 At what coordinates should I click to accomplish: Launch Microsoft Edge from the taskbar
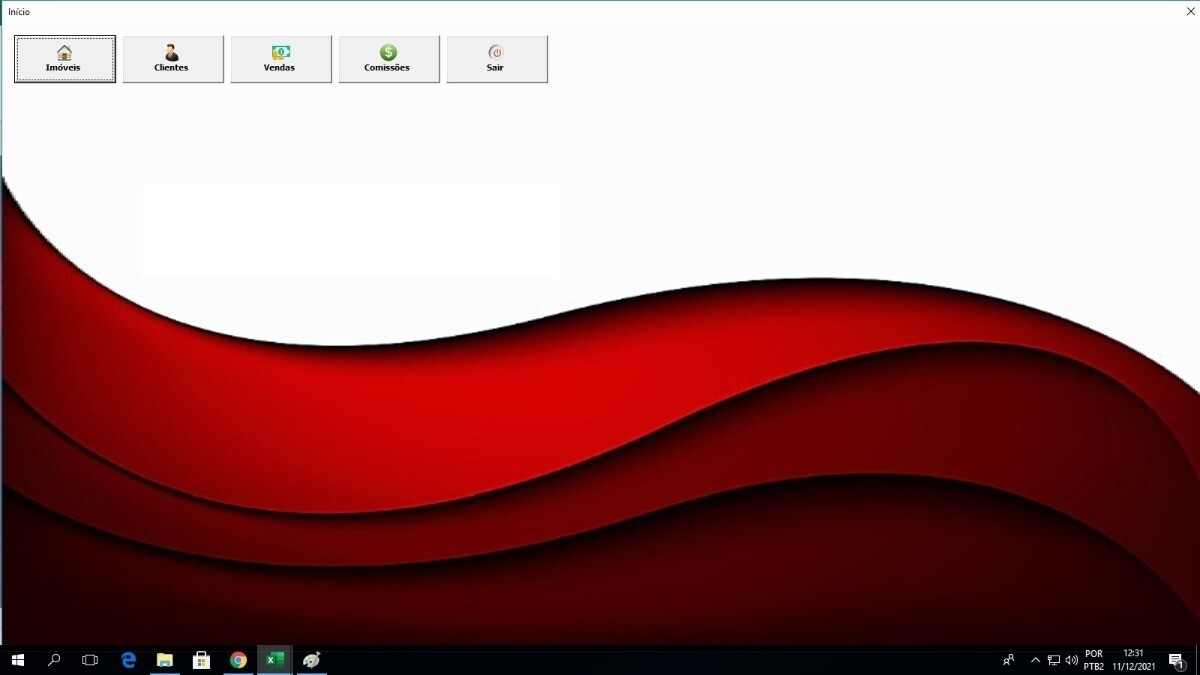pos(128,660)
